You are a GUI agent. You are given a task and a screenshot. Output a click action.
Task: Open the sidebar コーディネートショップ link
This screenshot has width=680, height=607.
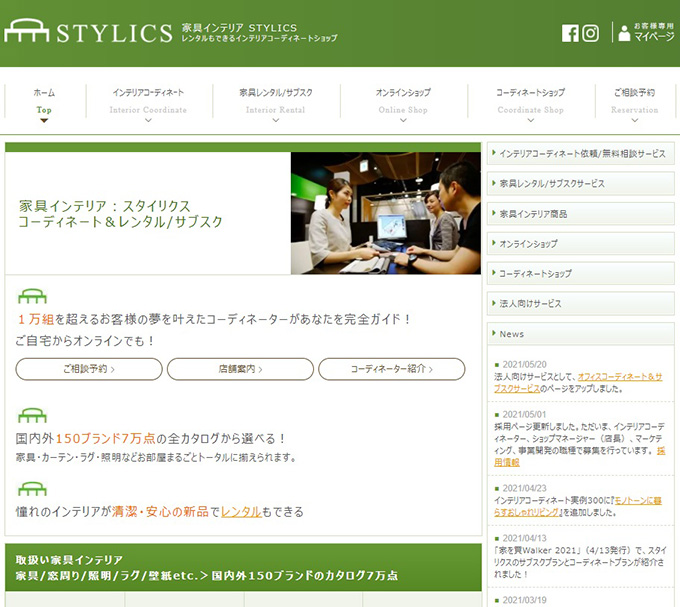[x=581, y=274]
